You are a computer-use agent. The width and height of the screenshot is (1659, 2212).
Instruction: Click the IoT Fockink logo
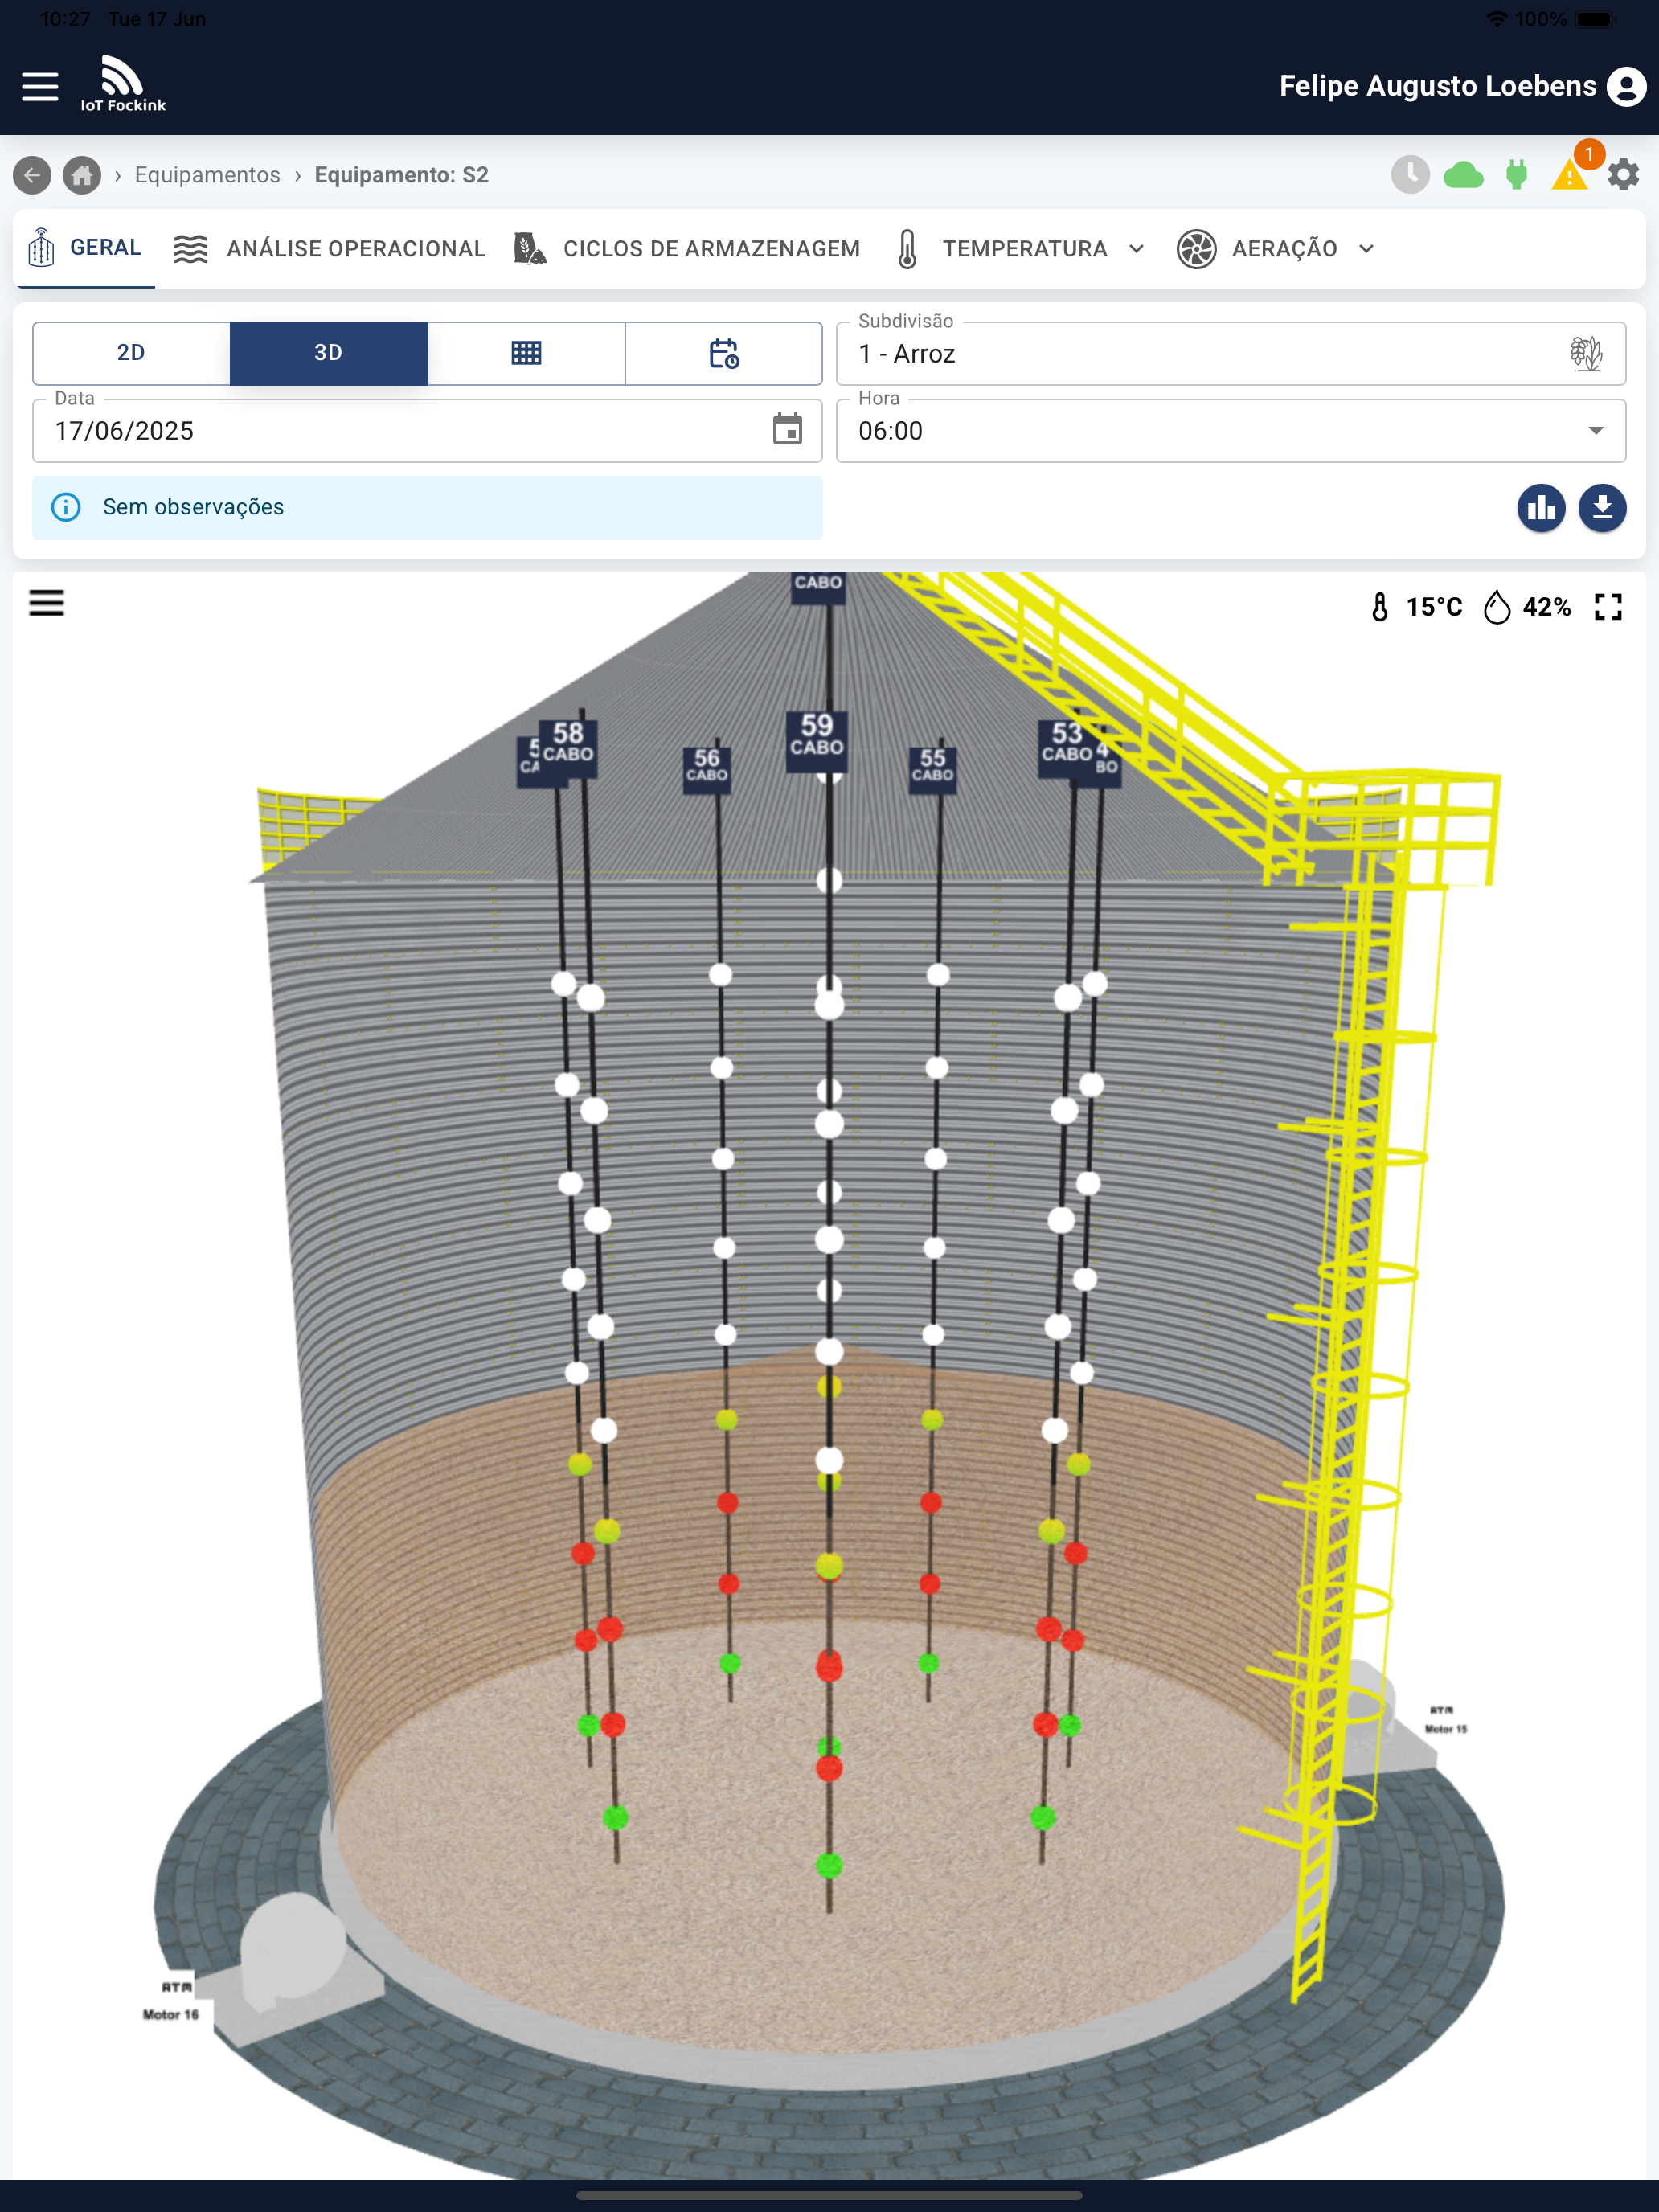click(x=123, y=83)
